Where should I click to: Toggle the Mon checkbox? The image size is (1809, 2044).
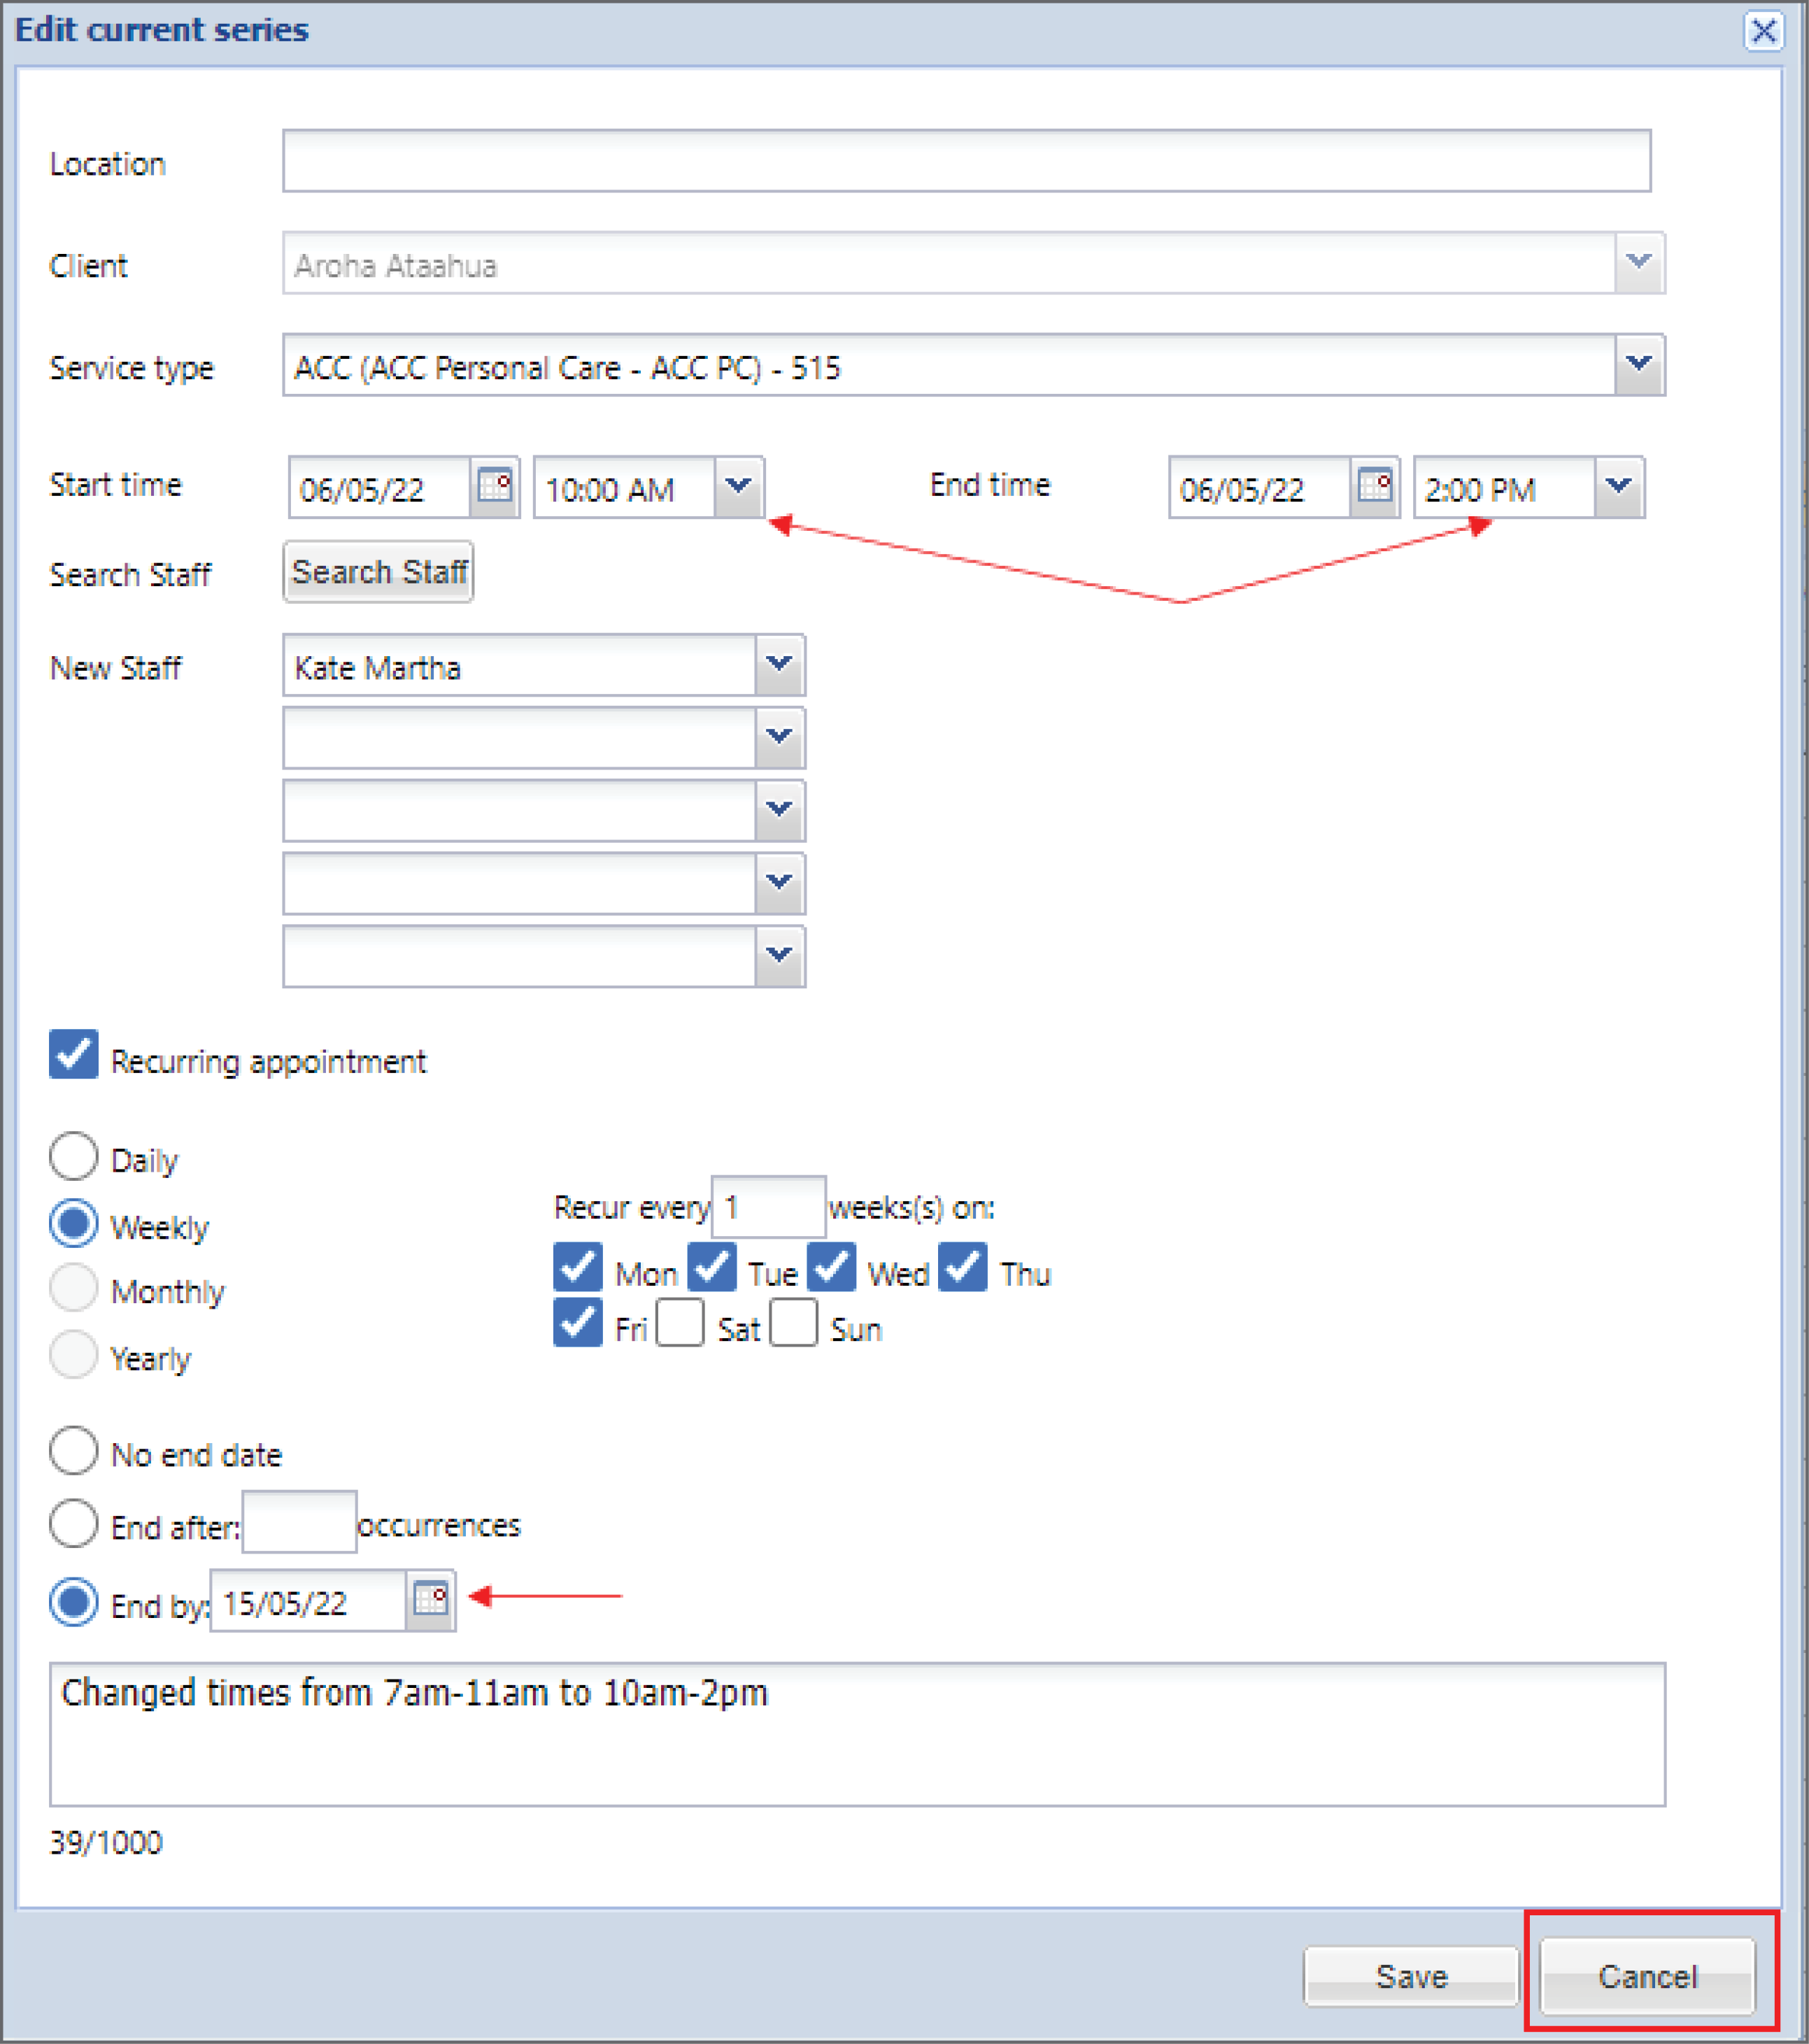tap(578, 1267)
